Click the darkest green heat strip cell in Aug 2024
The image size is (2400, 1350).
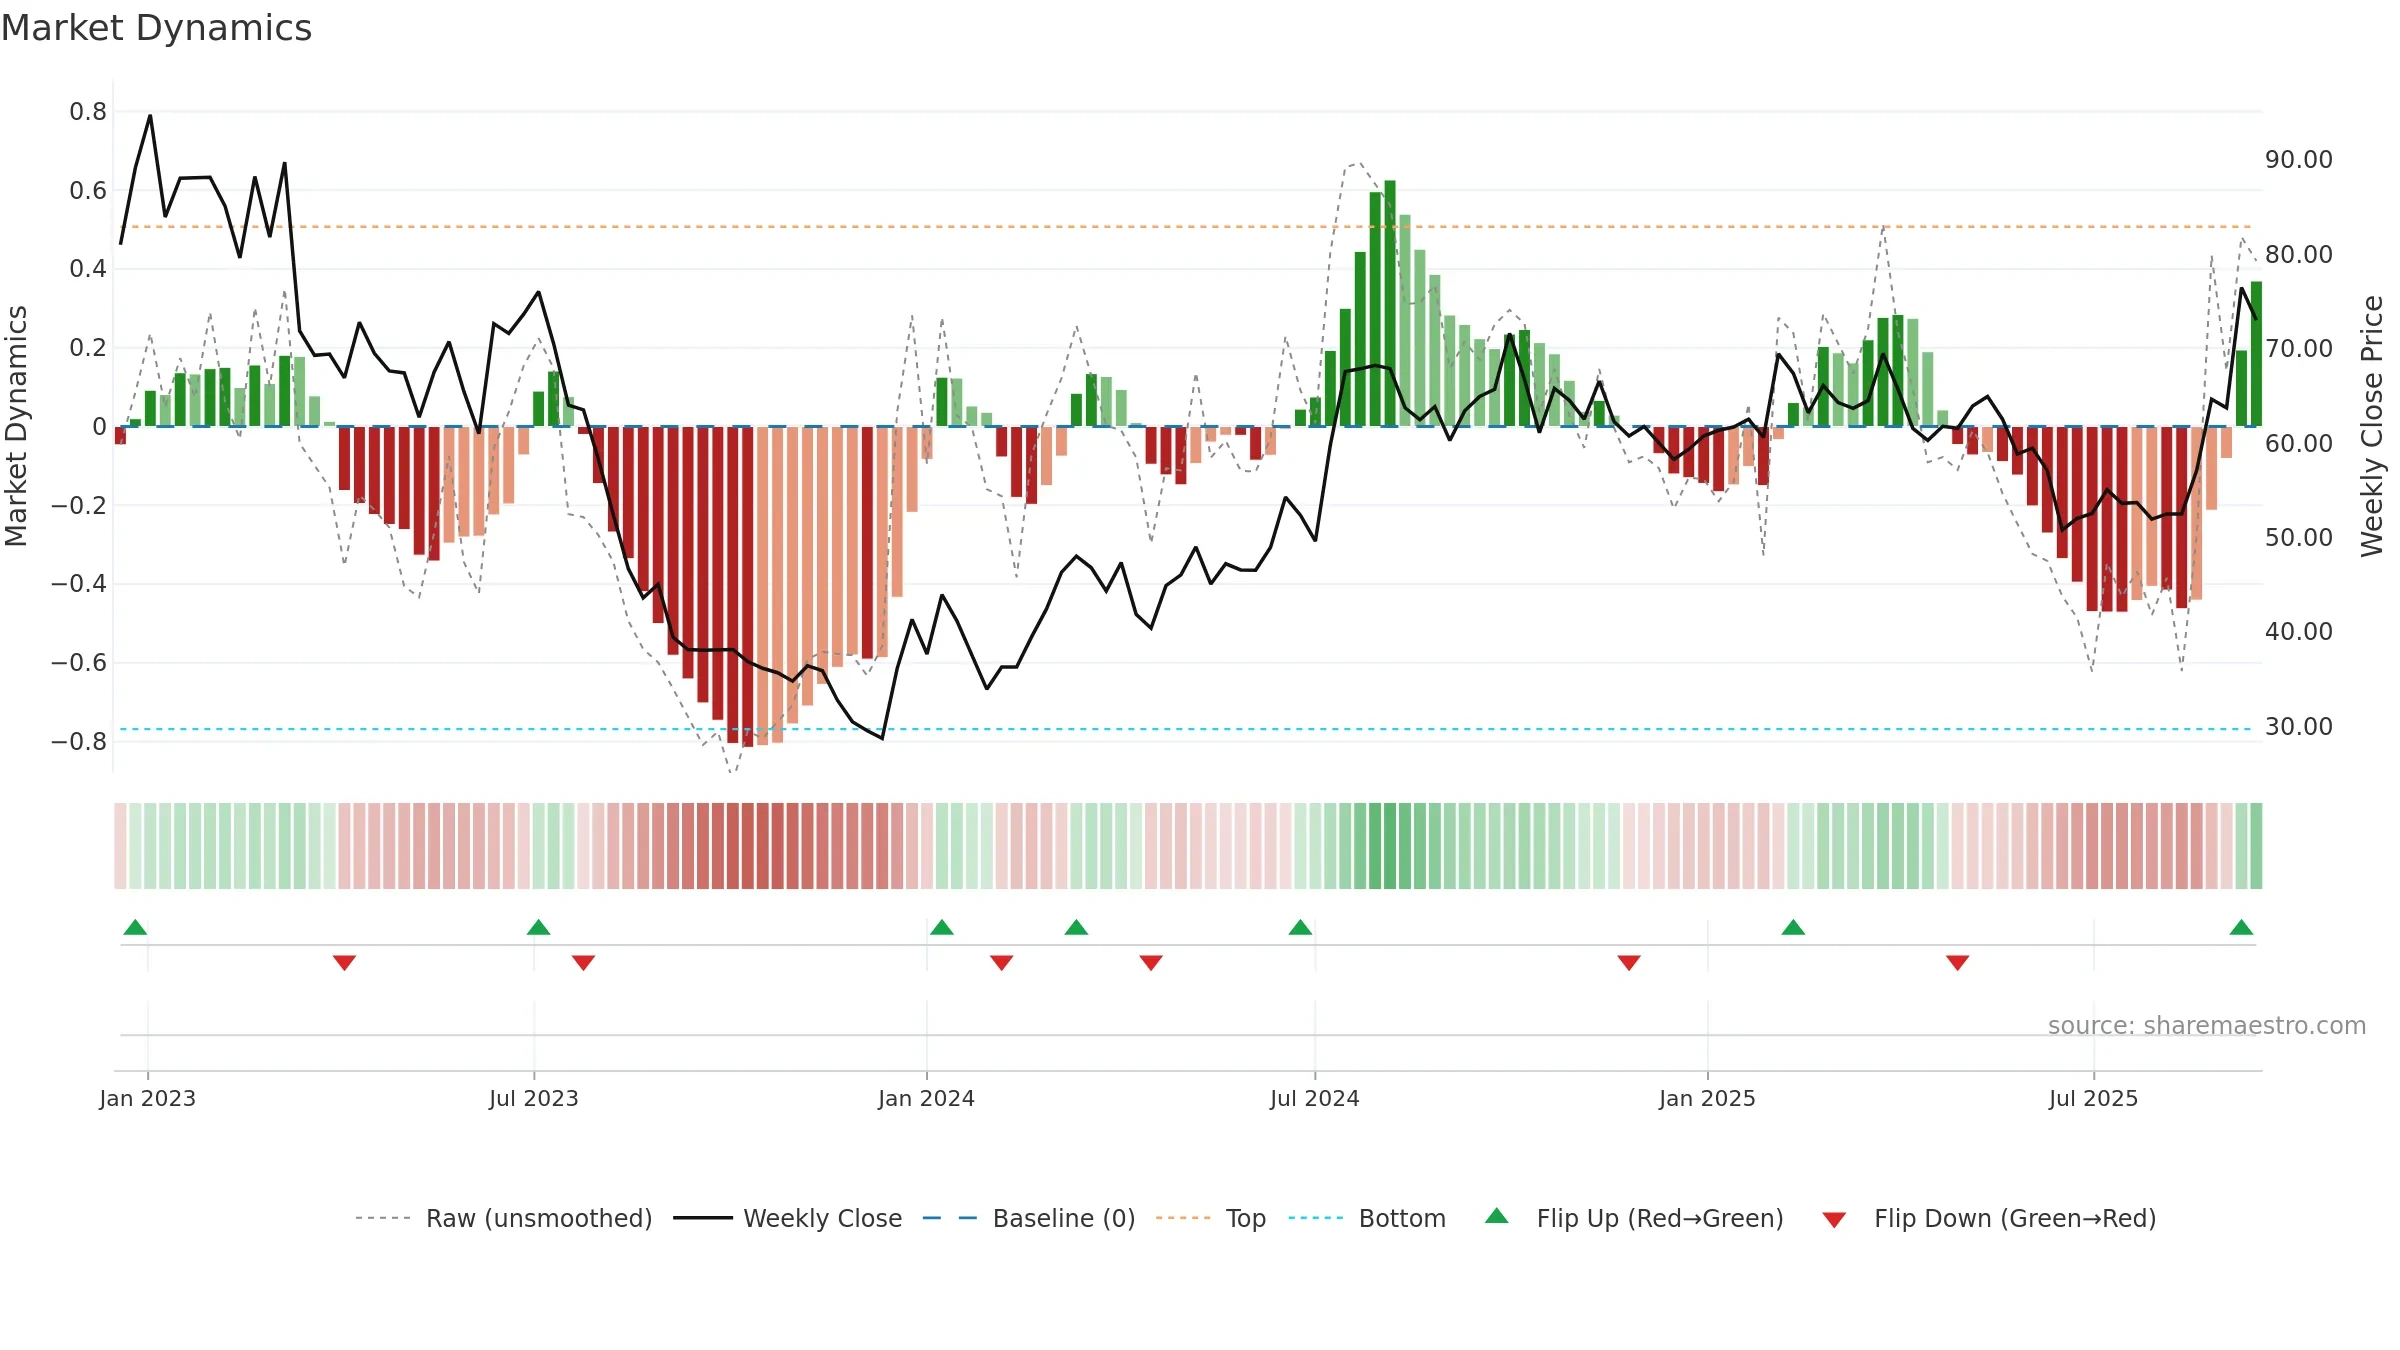[x=1390, y=846]
